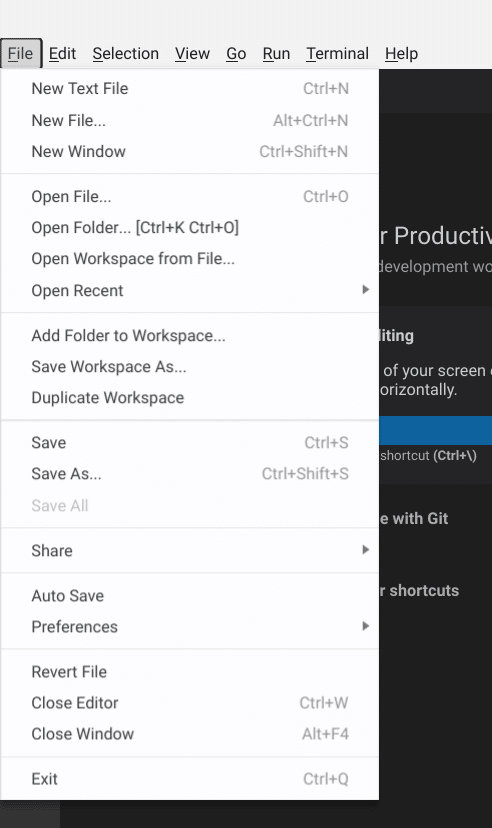492x828 pixels.
Task: Select Save As... menu item
Action: [x=190, y=474]
